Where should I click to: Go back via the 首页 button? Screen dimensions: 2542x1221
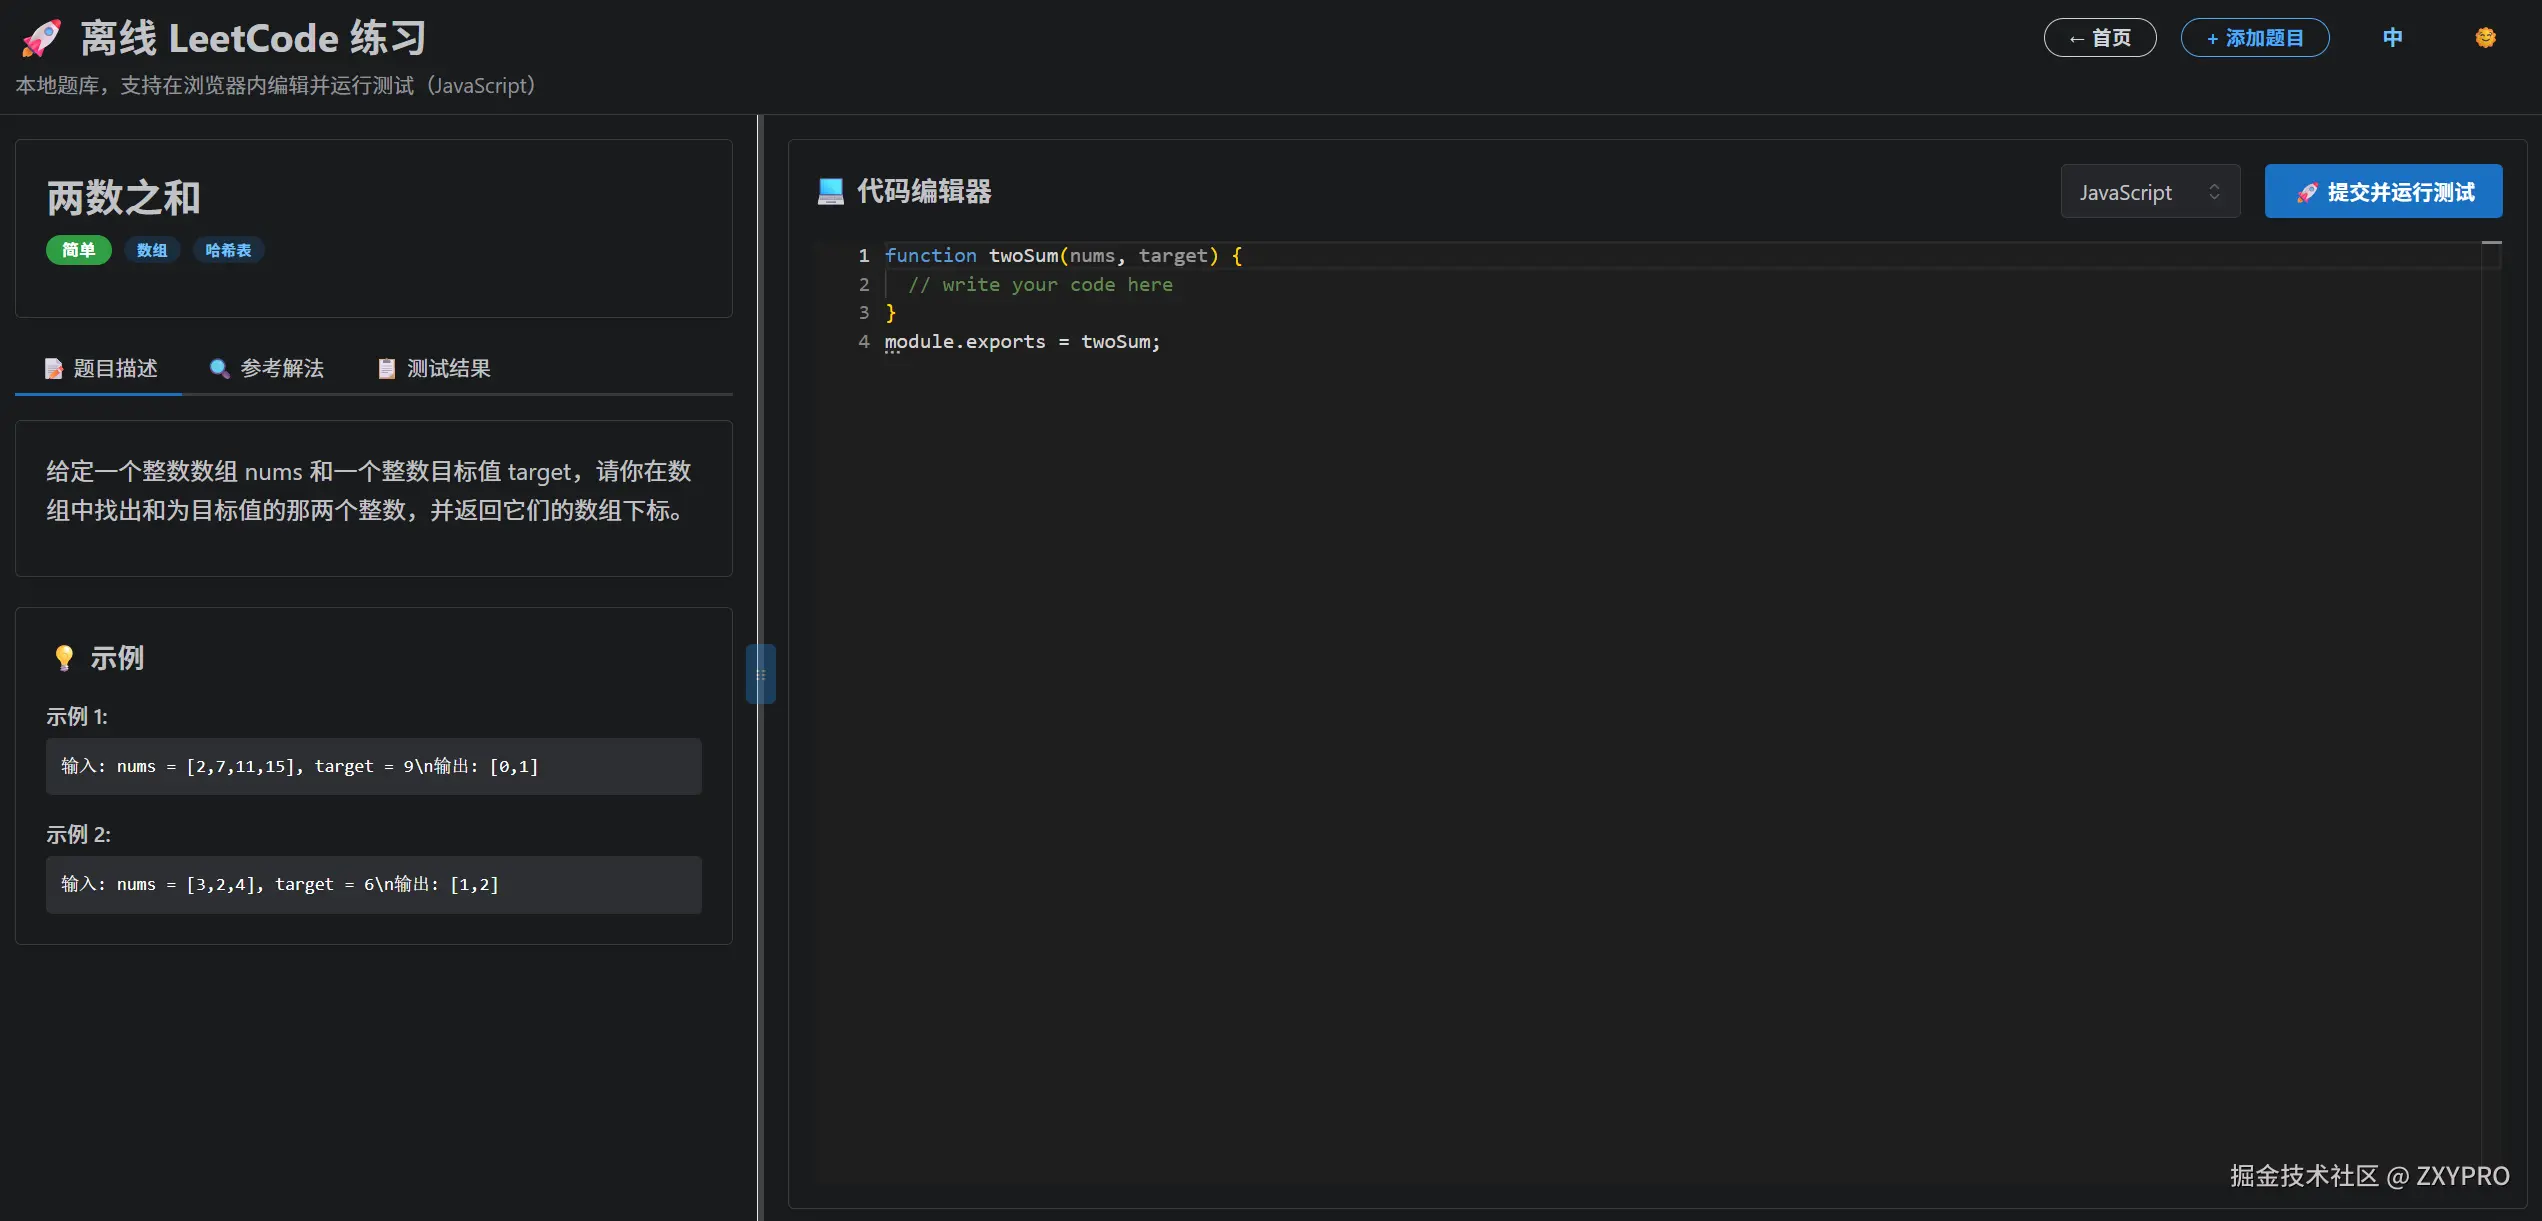pos(2099,38)
